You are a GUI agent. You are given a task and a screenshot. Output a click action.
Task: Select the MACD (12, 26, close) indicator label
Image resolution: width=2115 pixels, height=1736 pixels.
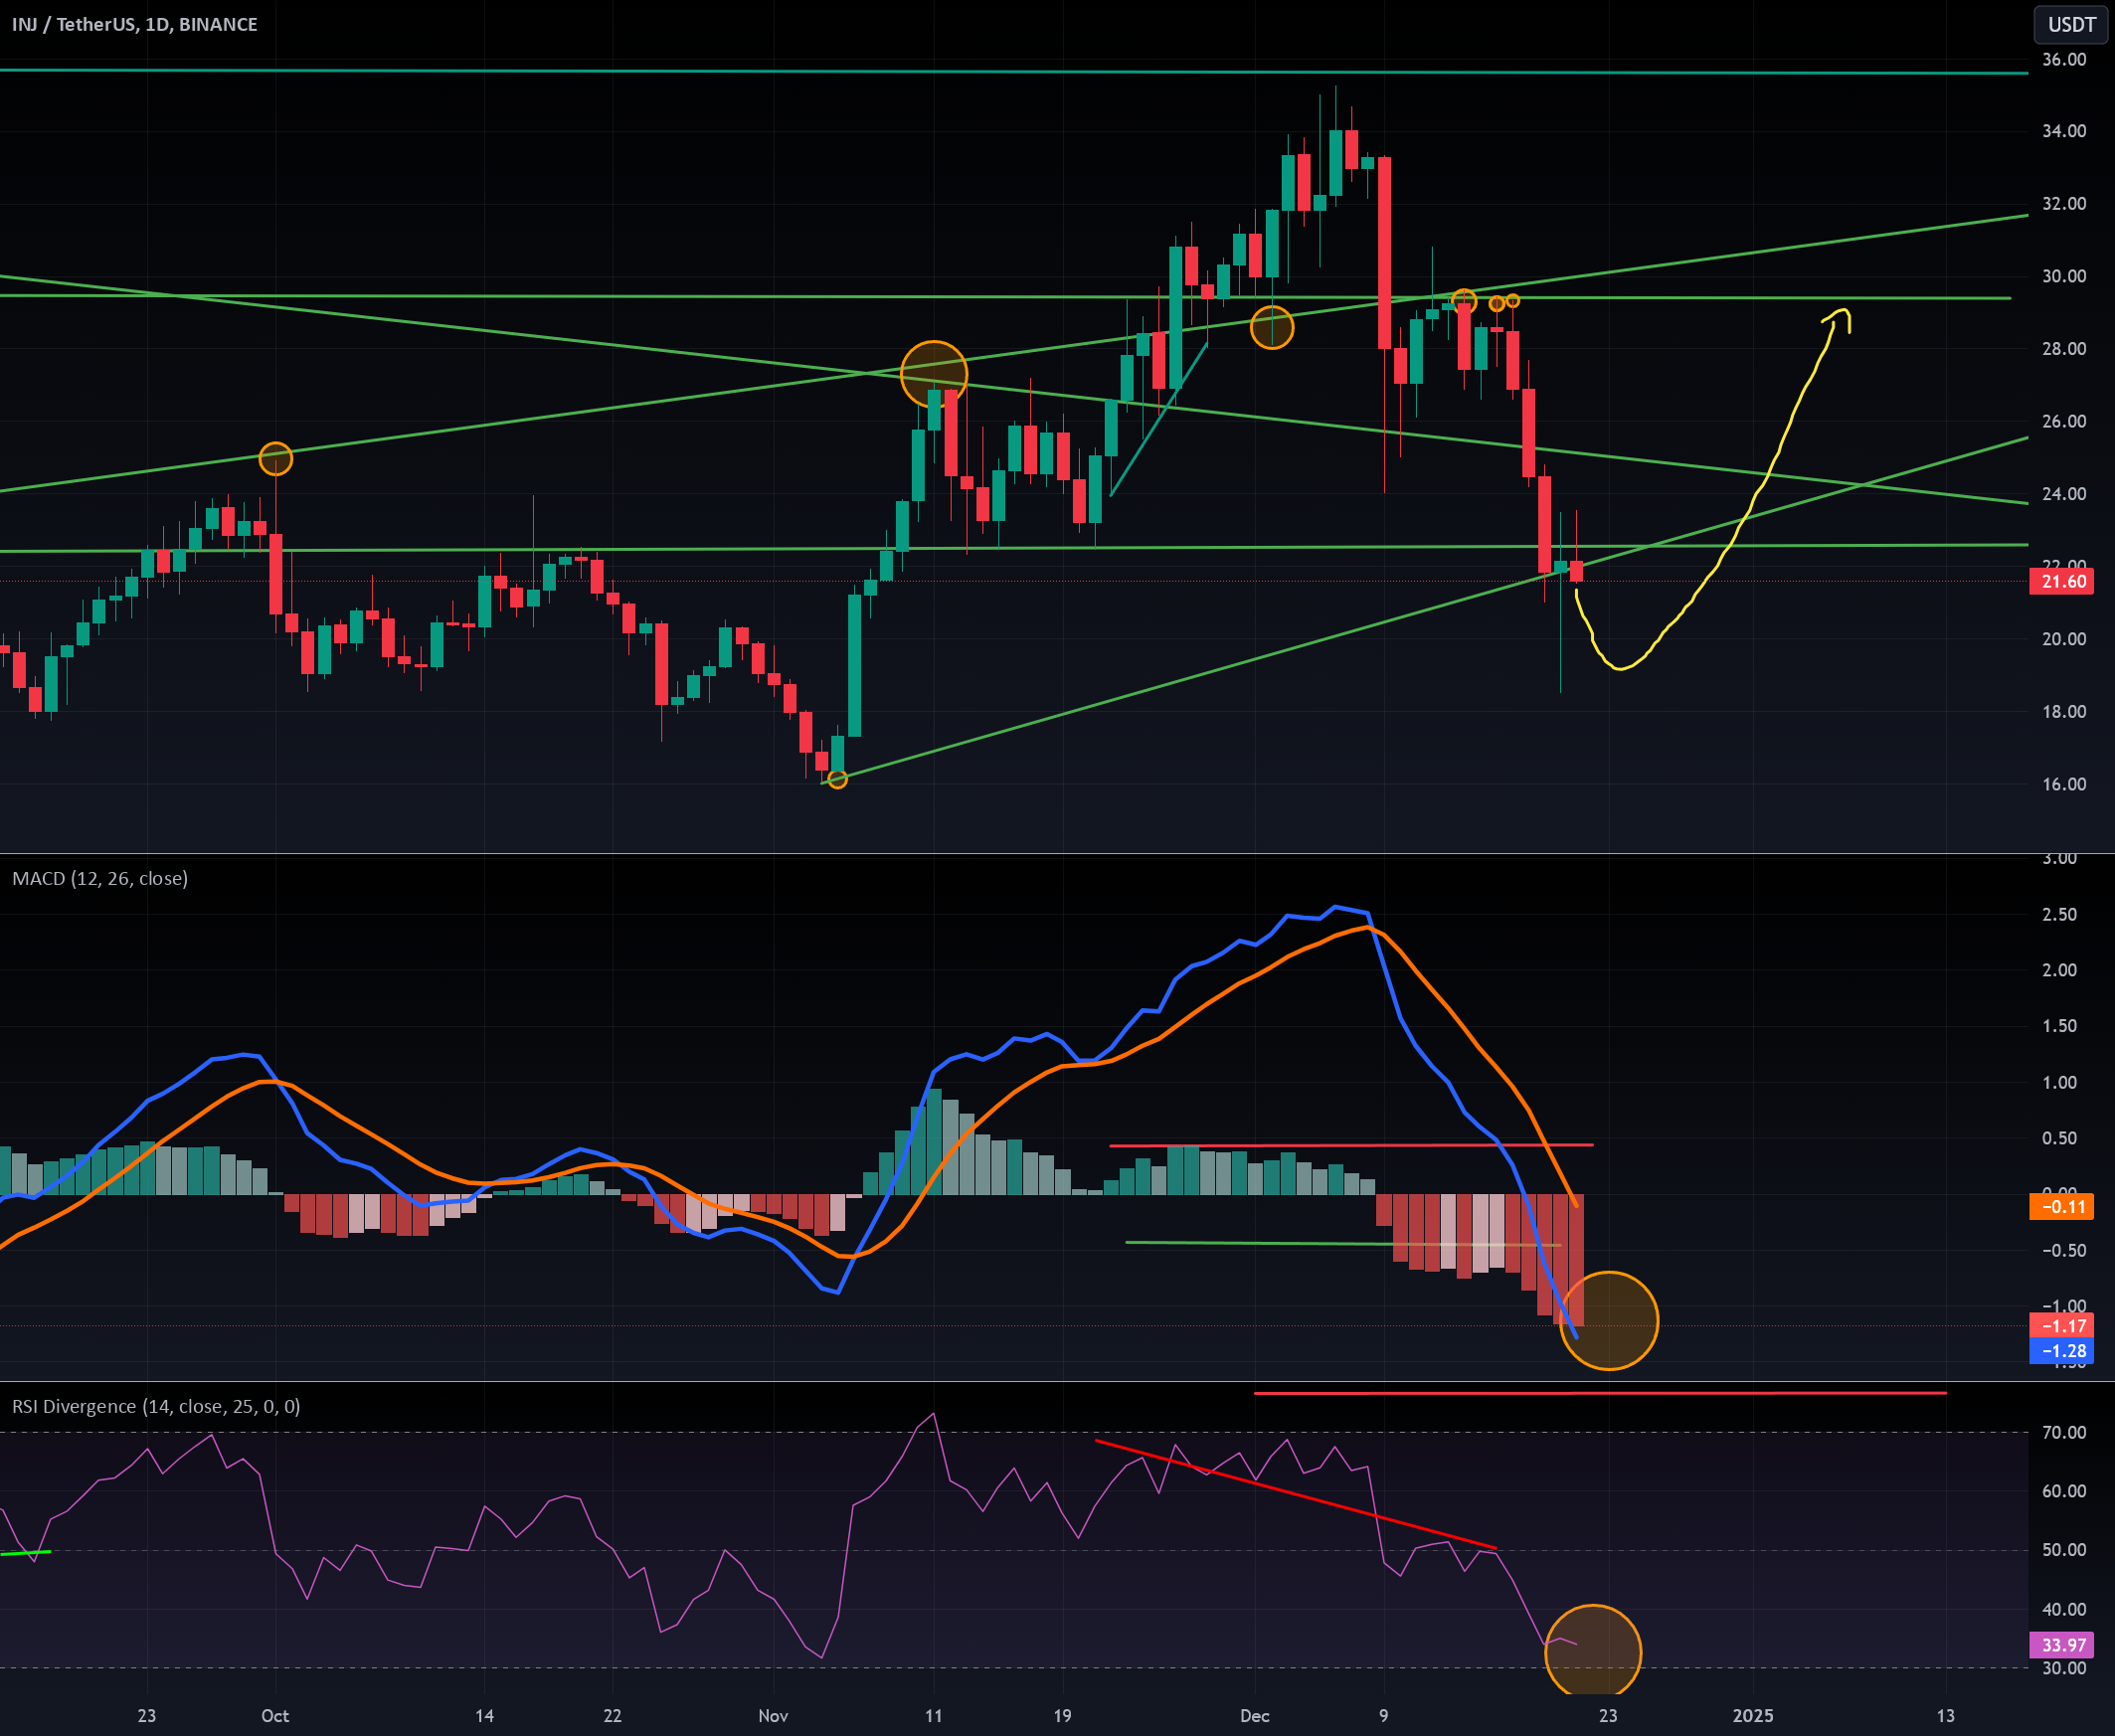point(100,878)
